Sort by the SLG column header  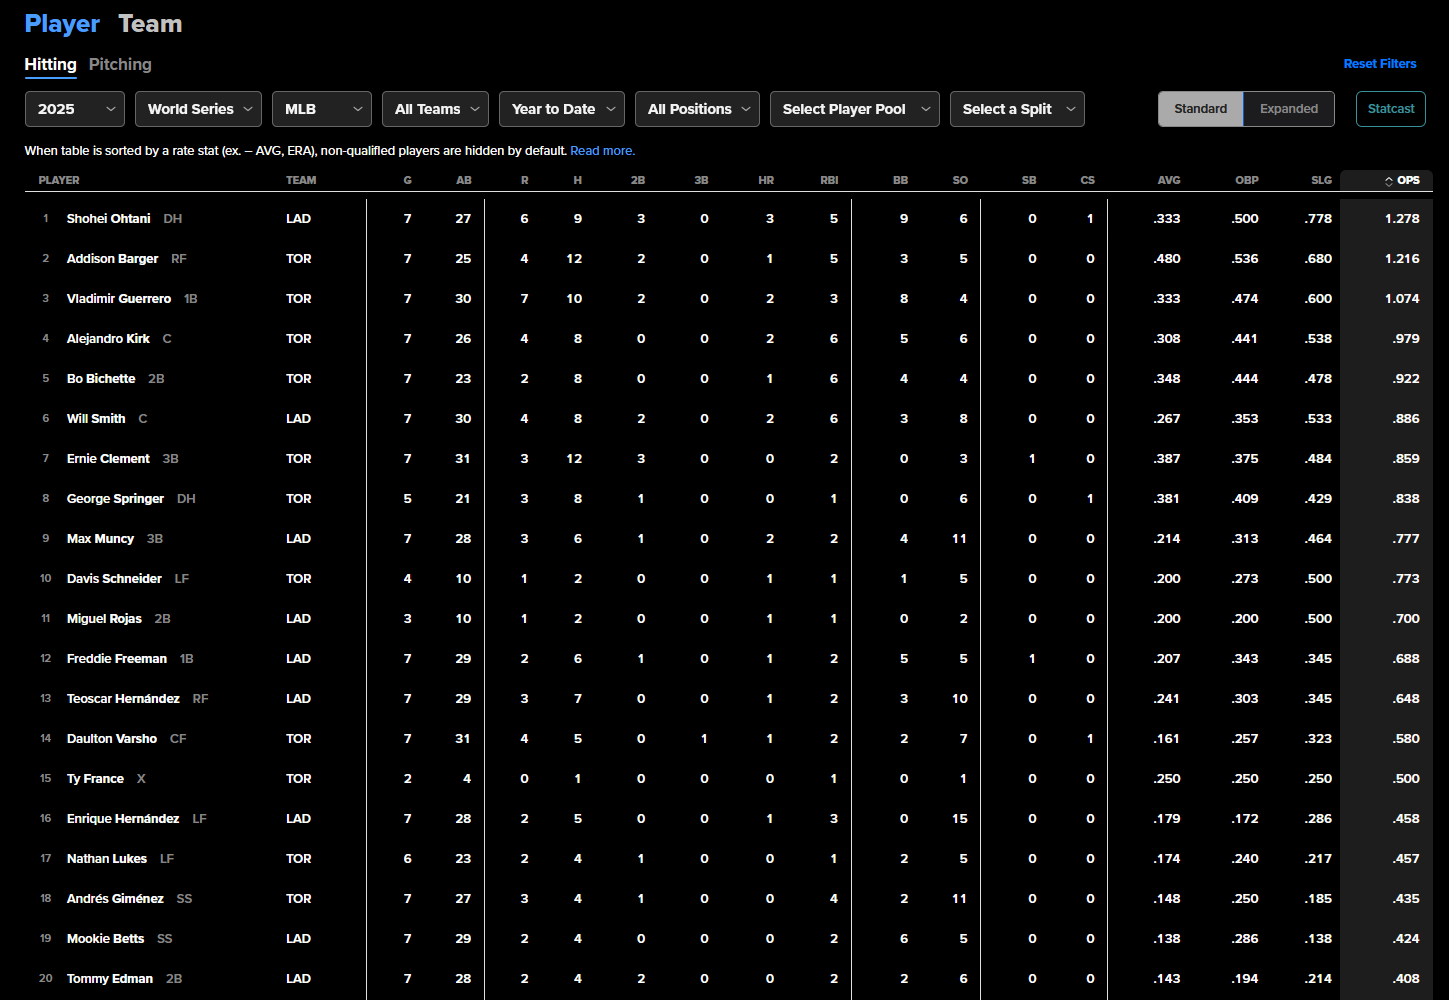point(1322,181)
